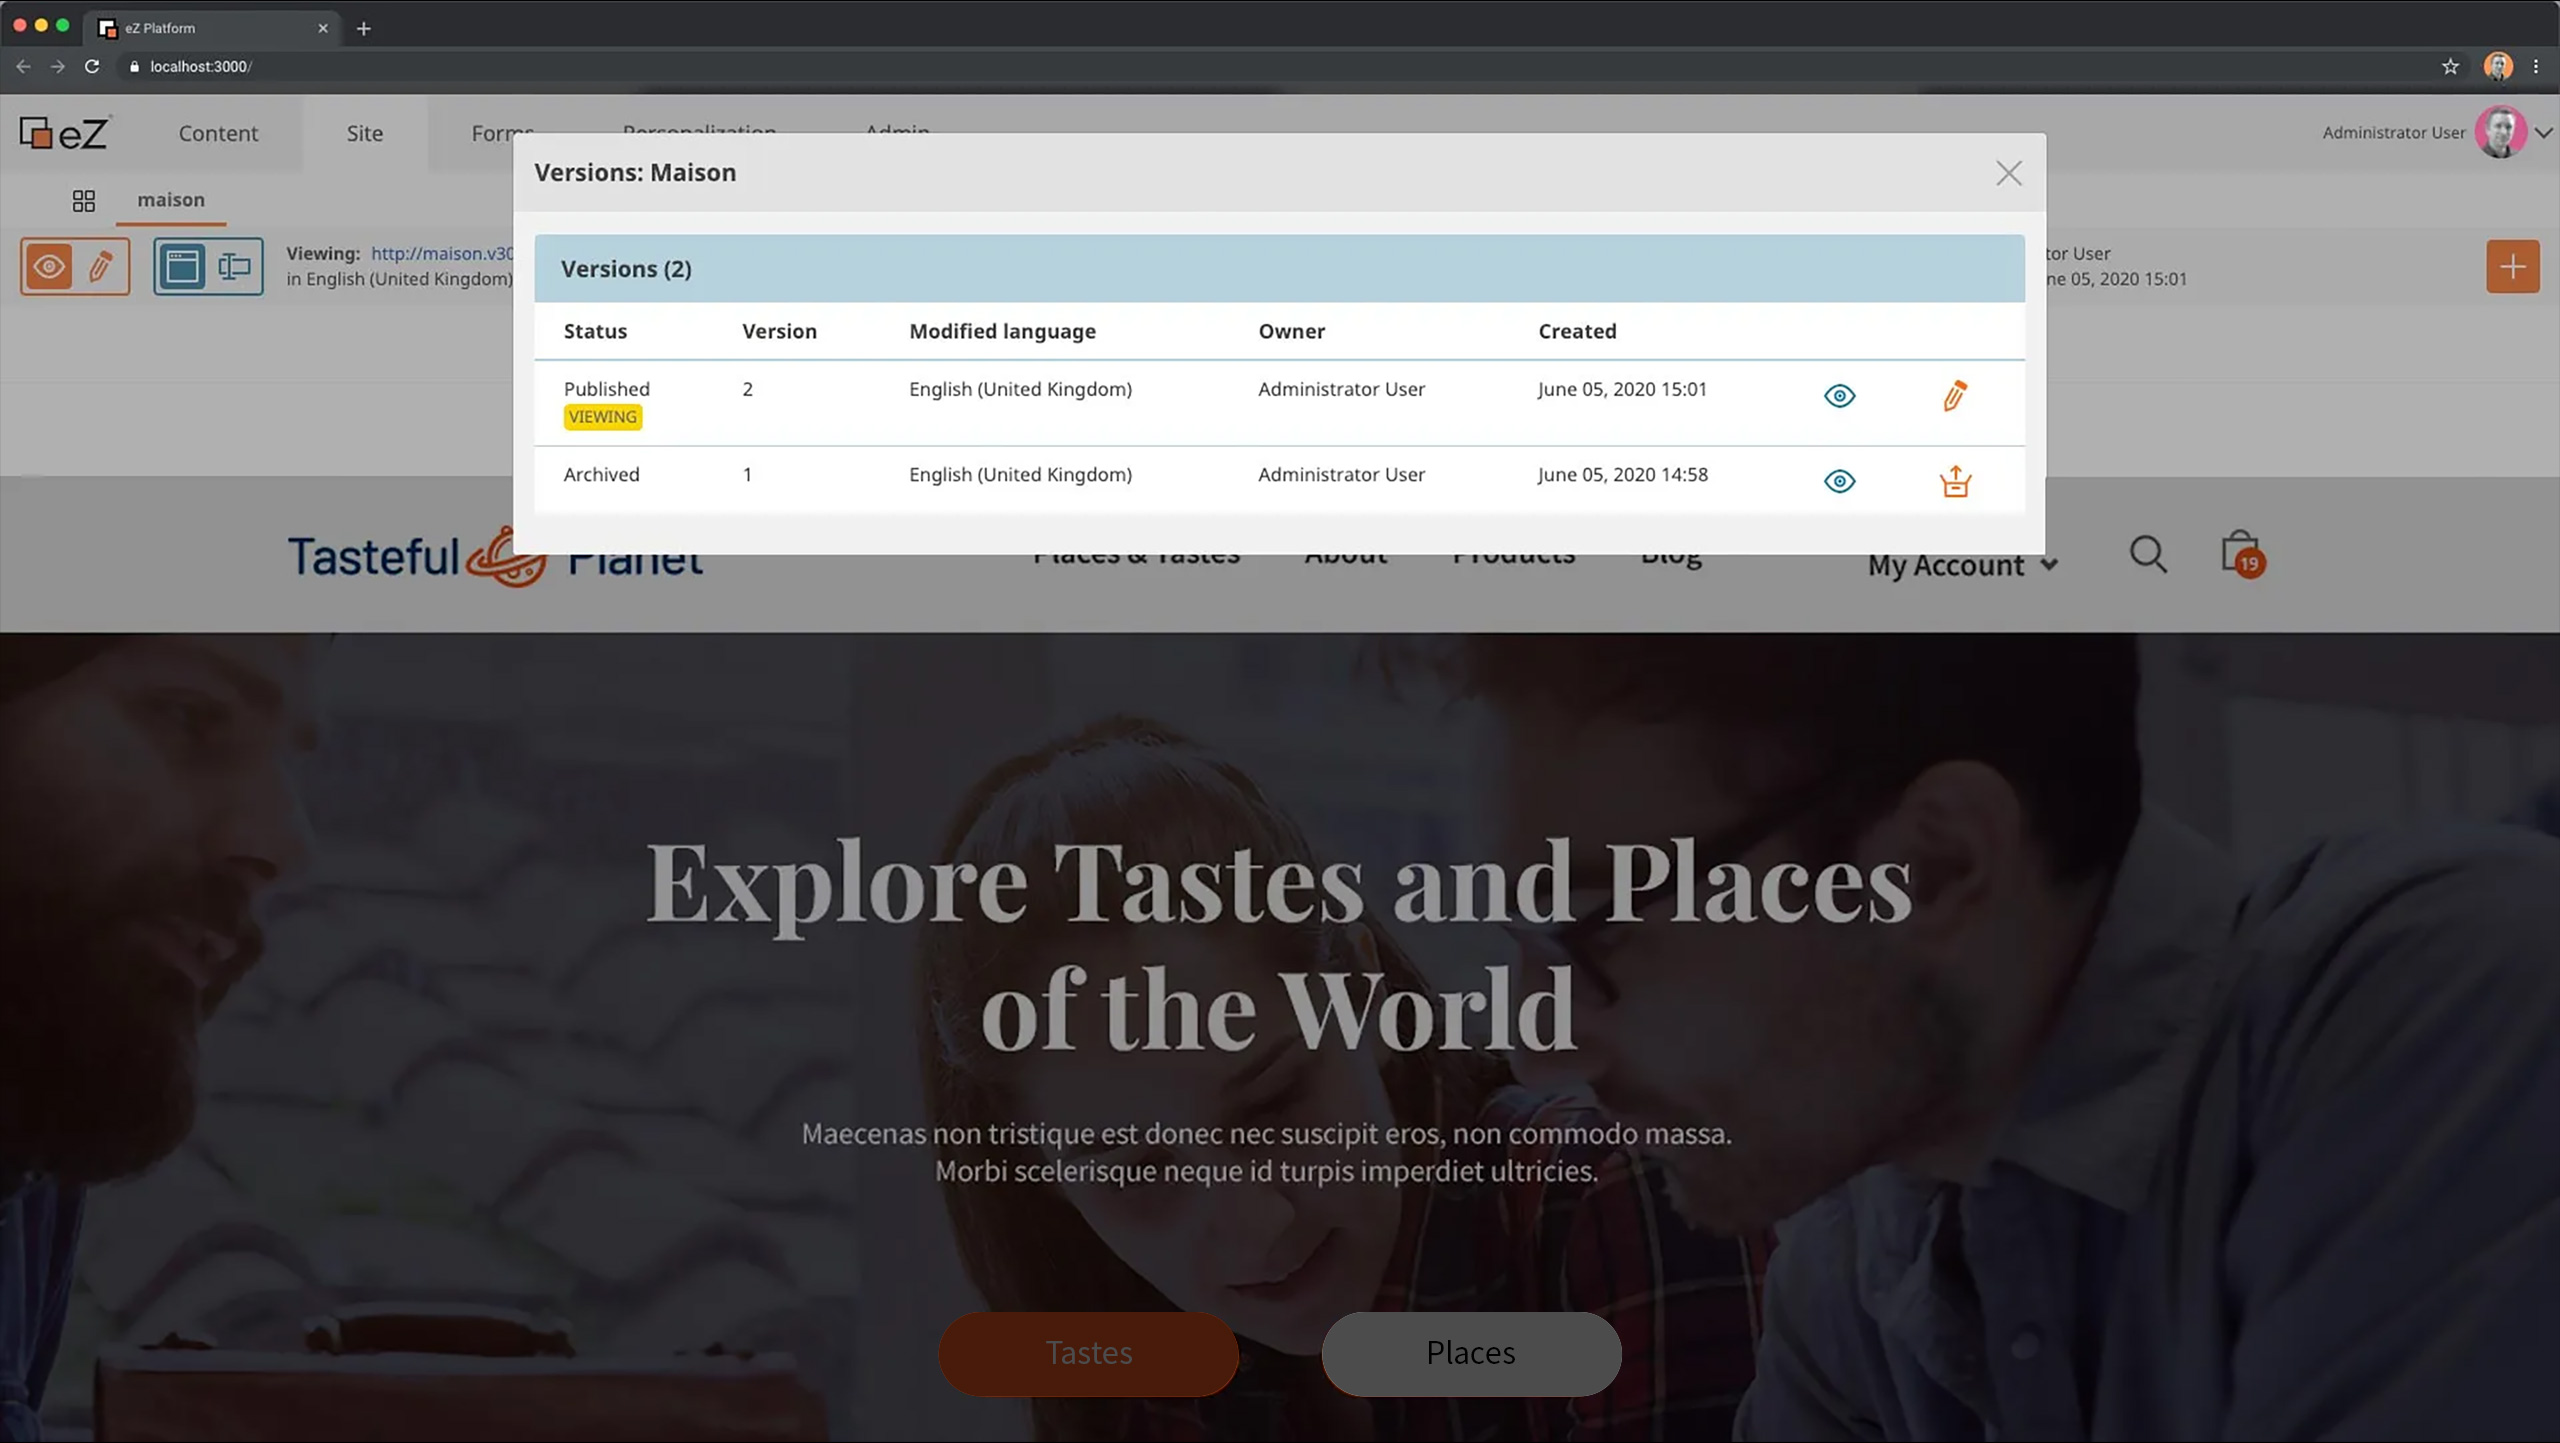Open Chrome three-dot menu

click(2535, 66)
